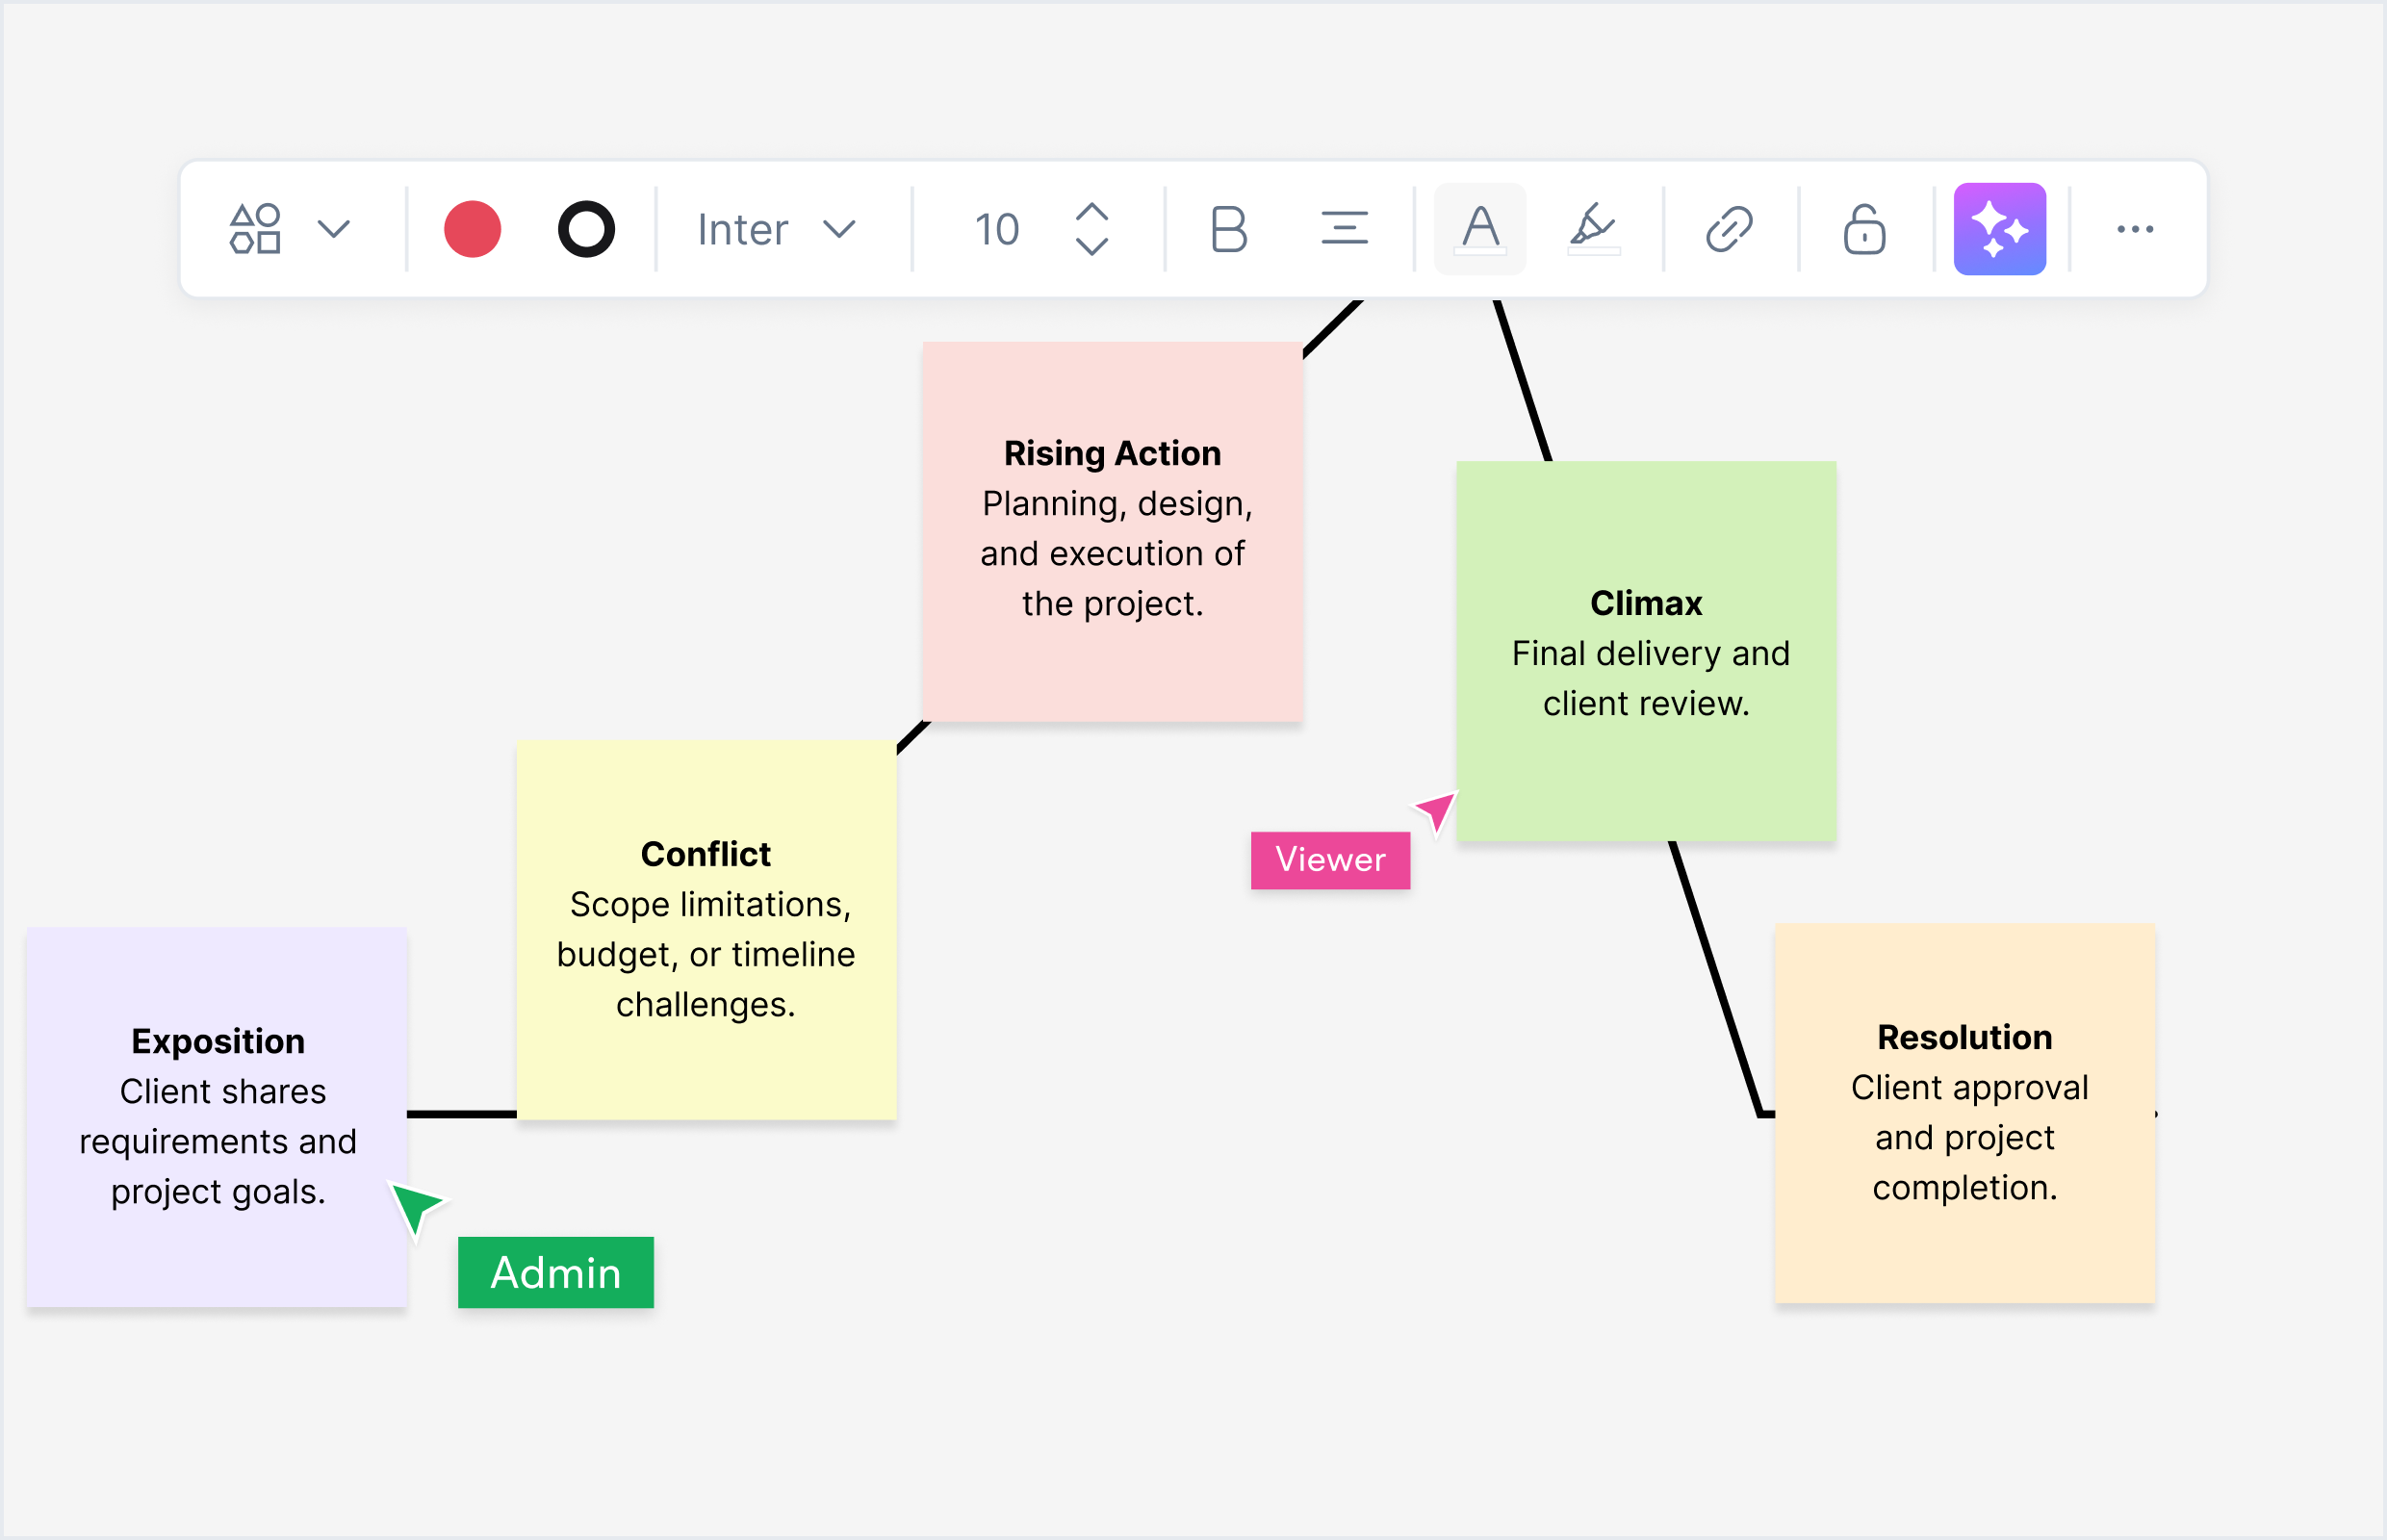Select the purple Exposition sticky note
Screen dimensions: 2387x1540
tap(217, 1117)
